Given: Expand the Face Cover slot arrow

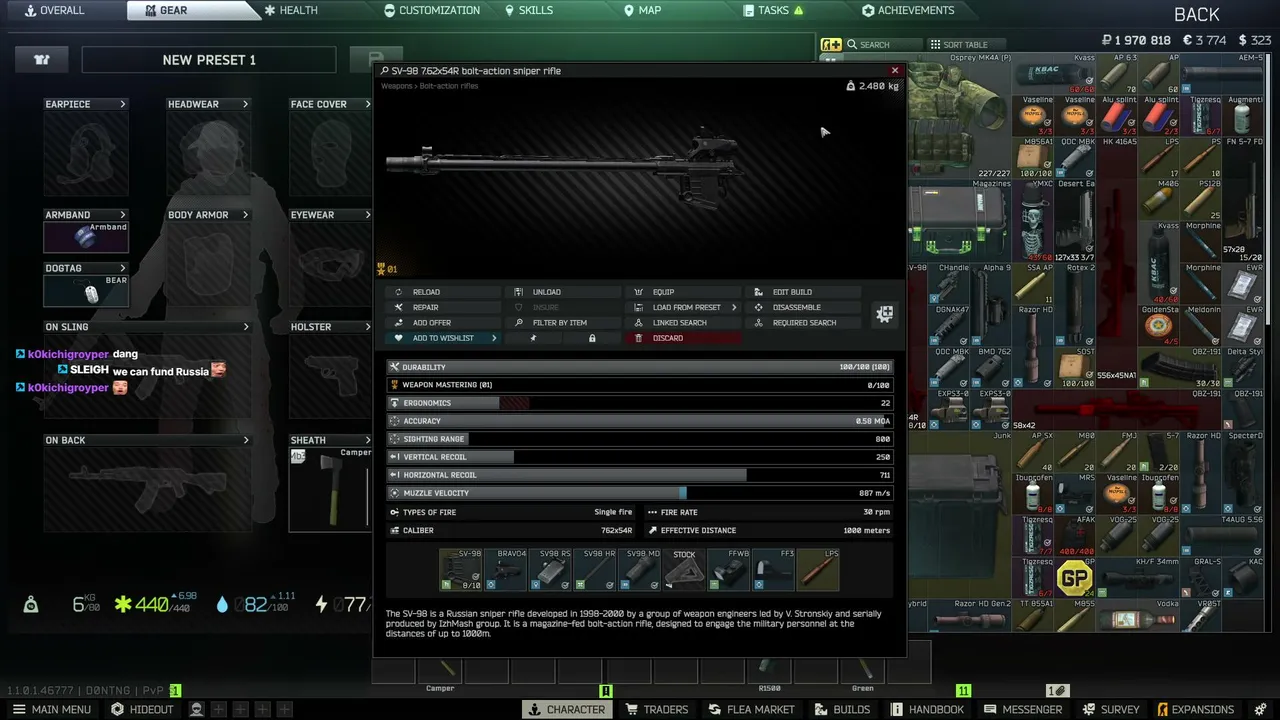Looking at the screenshot, I should 367,104.
